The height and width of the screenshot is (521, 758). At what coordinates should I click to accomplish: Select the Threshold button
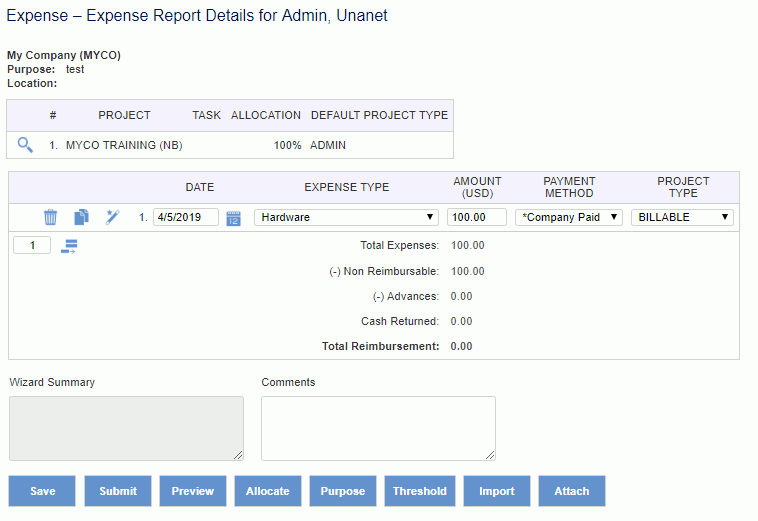[420, 491]
